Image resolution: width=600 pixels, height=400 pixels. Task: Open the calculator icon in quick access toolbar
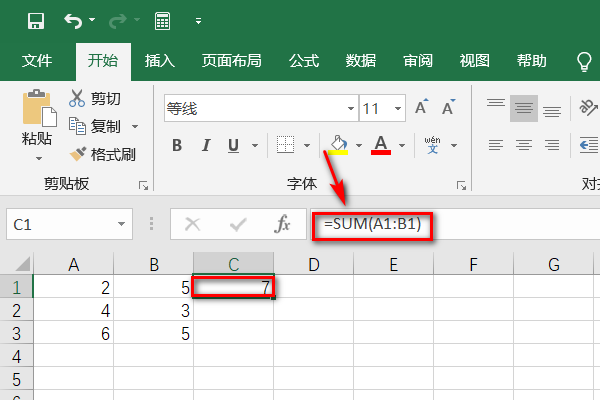pos(162,21)
